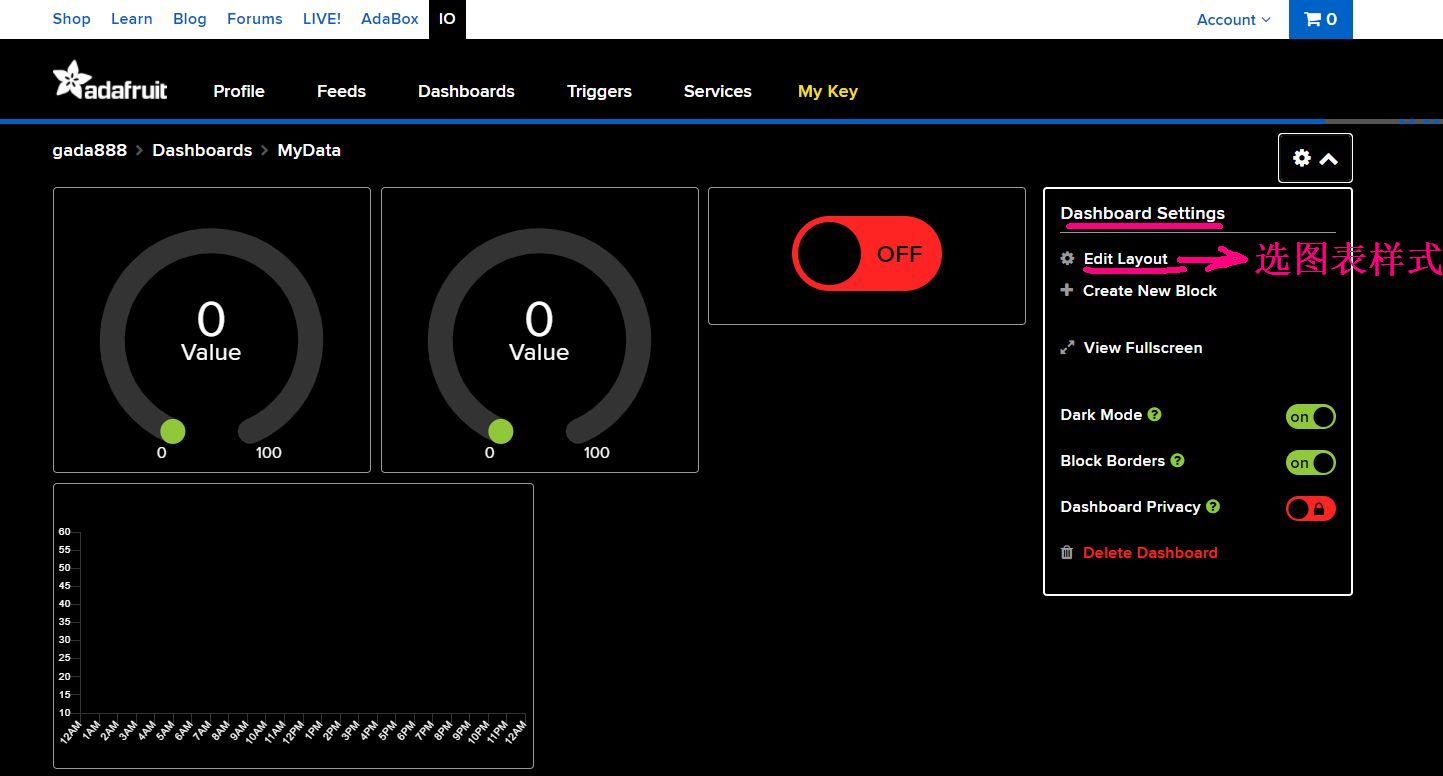This screenshot has width=1443, height=776.
Task: Open the Profile menu item
Action: pyautogui.click(x=239, y=91)
